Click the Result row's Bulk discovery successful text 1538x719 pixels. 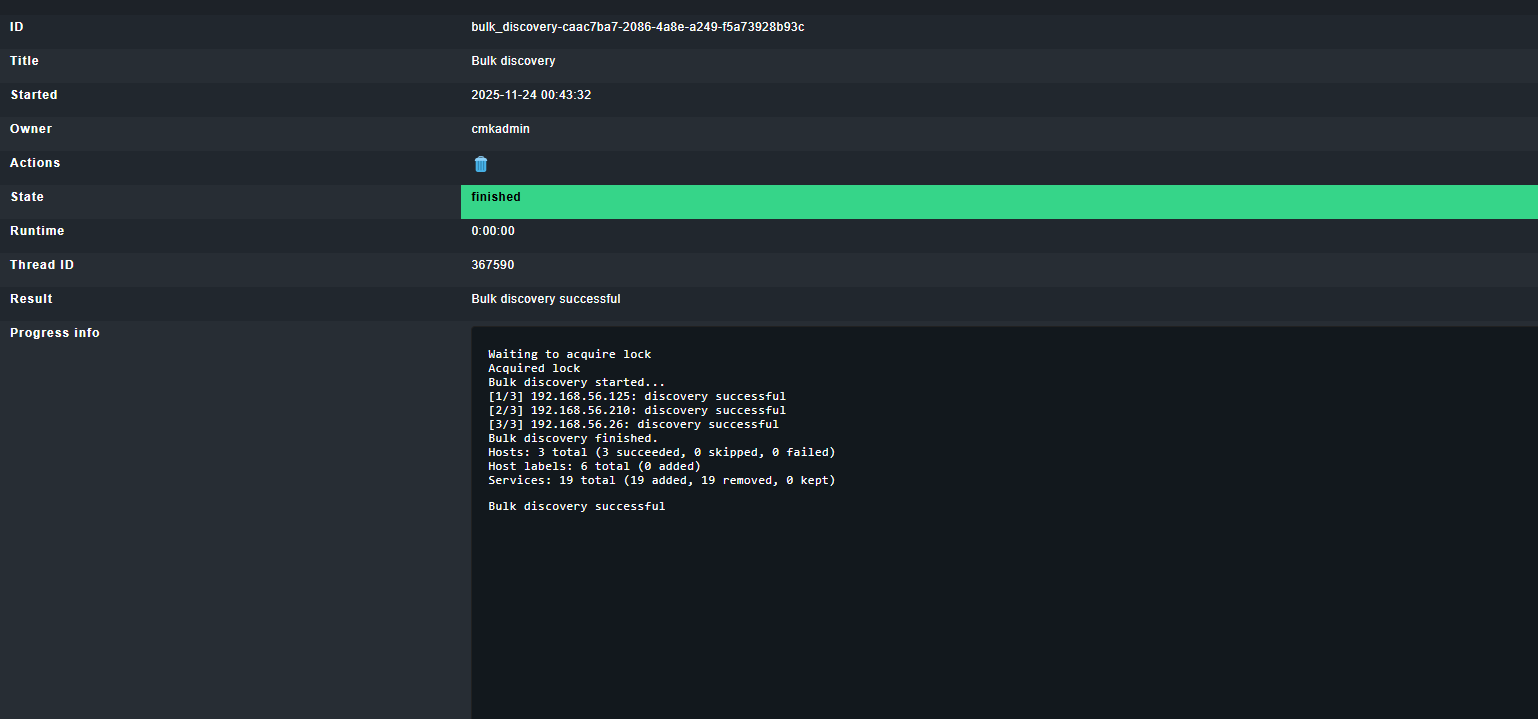click(x=545, y=299)
